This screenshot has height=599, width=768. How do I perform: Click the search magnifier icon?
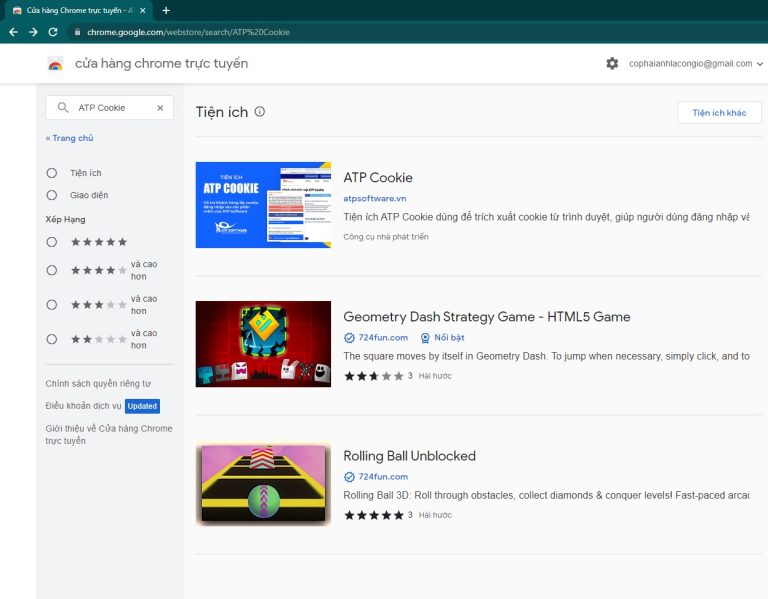tap(63, 108)
